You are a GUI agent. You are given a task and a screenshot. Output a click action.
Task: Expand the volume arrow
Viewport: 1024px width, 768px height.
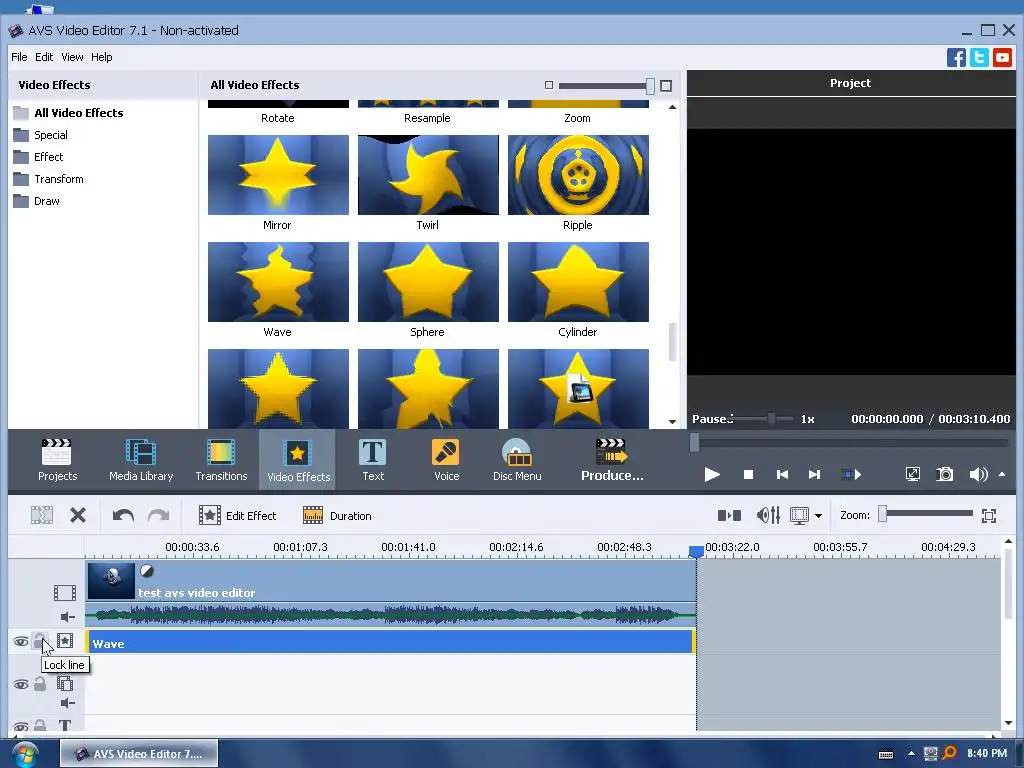tap(1002, 475)
